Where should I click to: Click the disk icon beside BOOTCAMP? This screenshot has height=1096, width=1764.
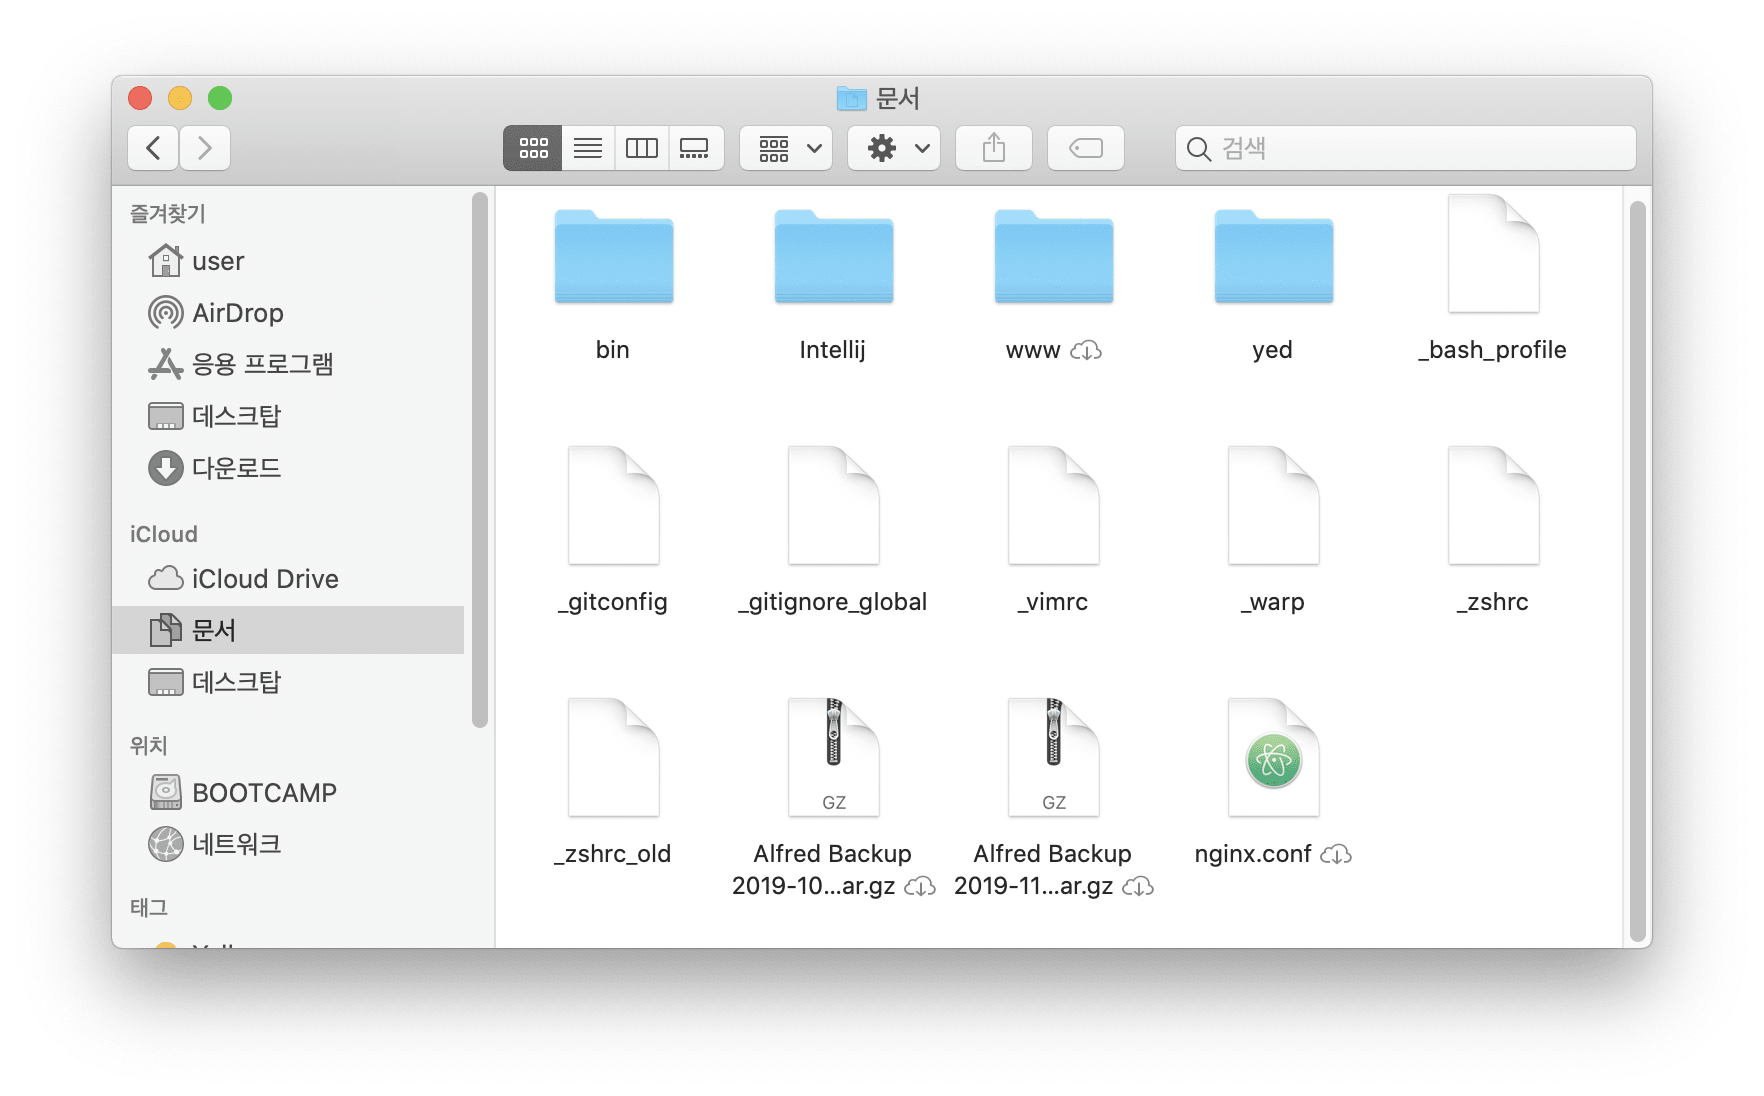coord(165,792)
